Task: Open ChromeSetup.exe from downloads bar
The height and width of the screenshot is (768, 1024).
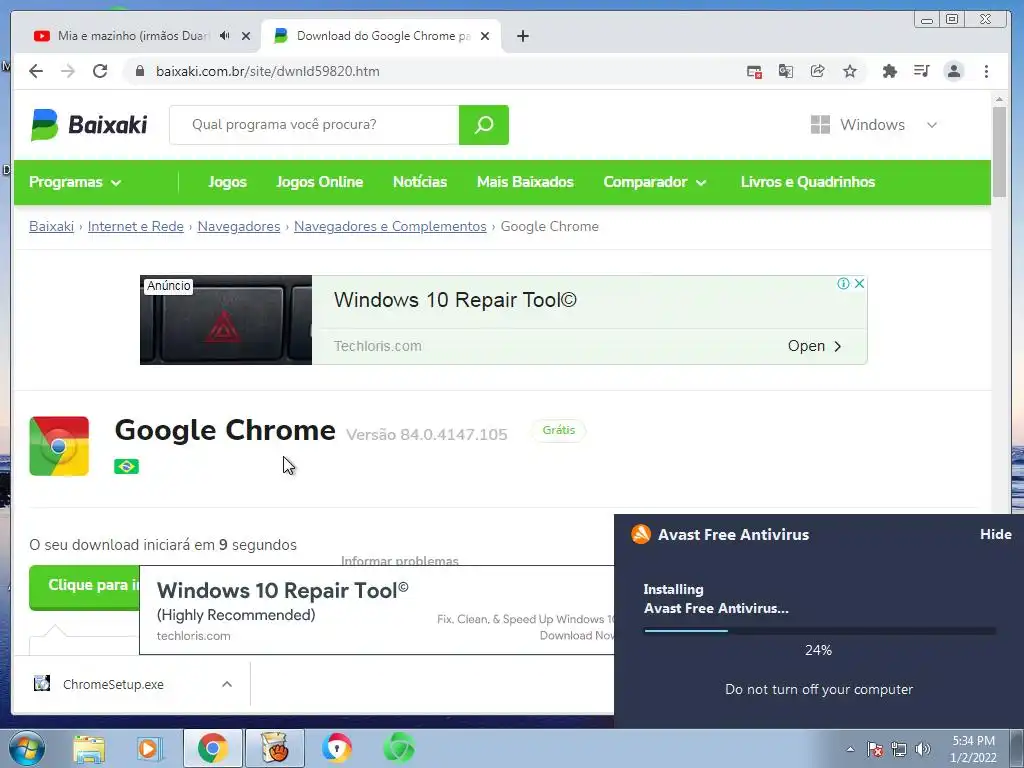Action: pos(113,684)
